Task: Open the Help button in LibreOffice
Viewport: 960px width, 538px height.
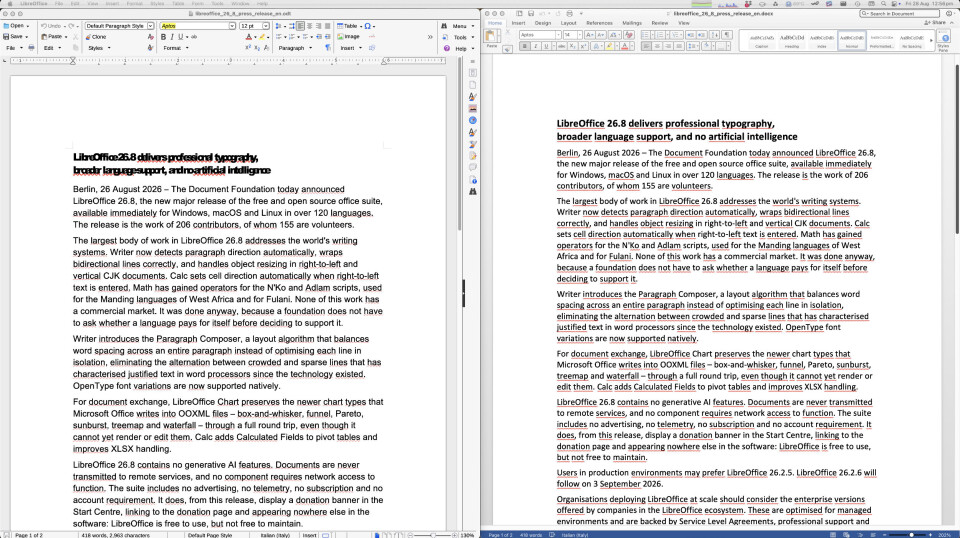Action: tap(460, 48)
